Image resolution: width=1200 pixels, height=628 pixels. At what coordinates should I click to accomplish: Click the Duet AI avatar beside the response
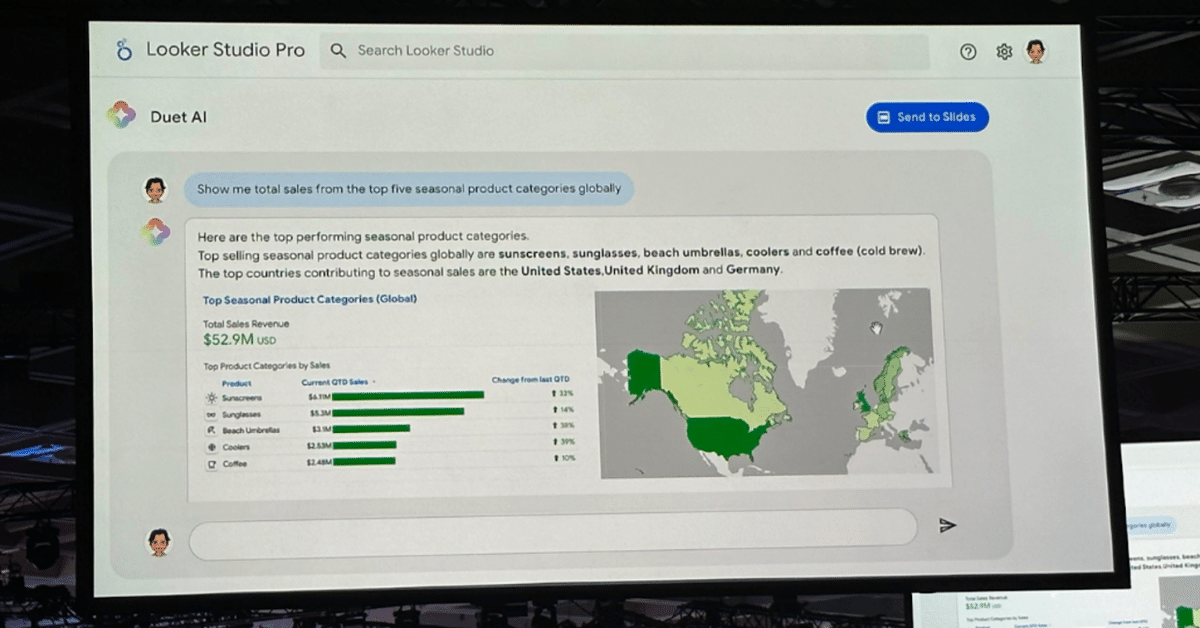tap(155, 232)
